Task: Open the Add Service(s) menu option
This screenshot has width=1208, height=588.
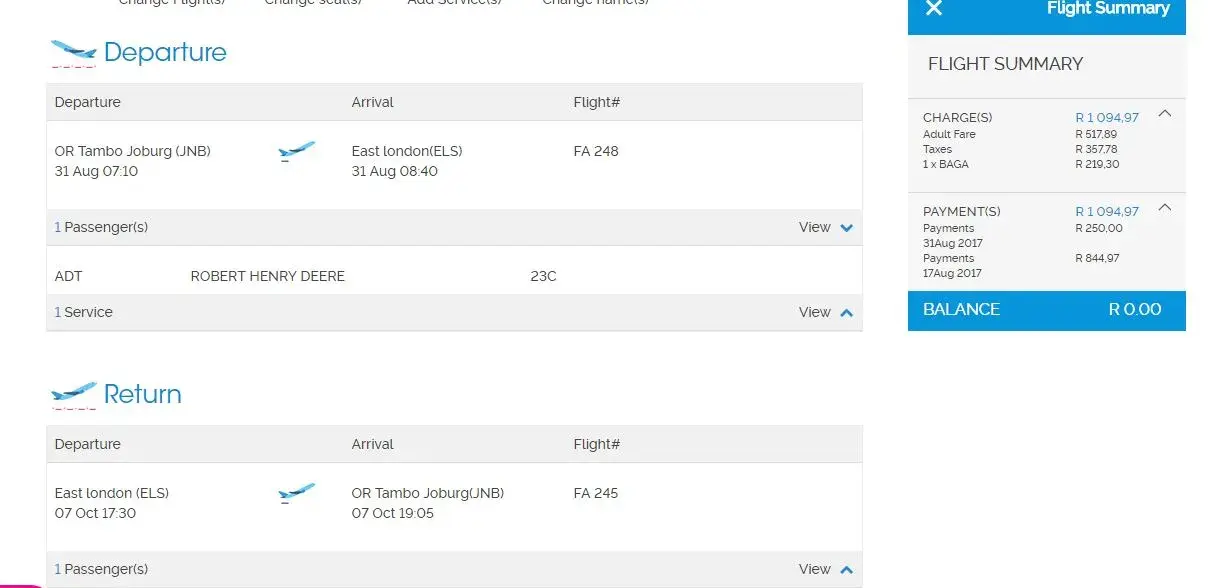Action: click(x=455, y=3)
